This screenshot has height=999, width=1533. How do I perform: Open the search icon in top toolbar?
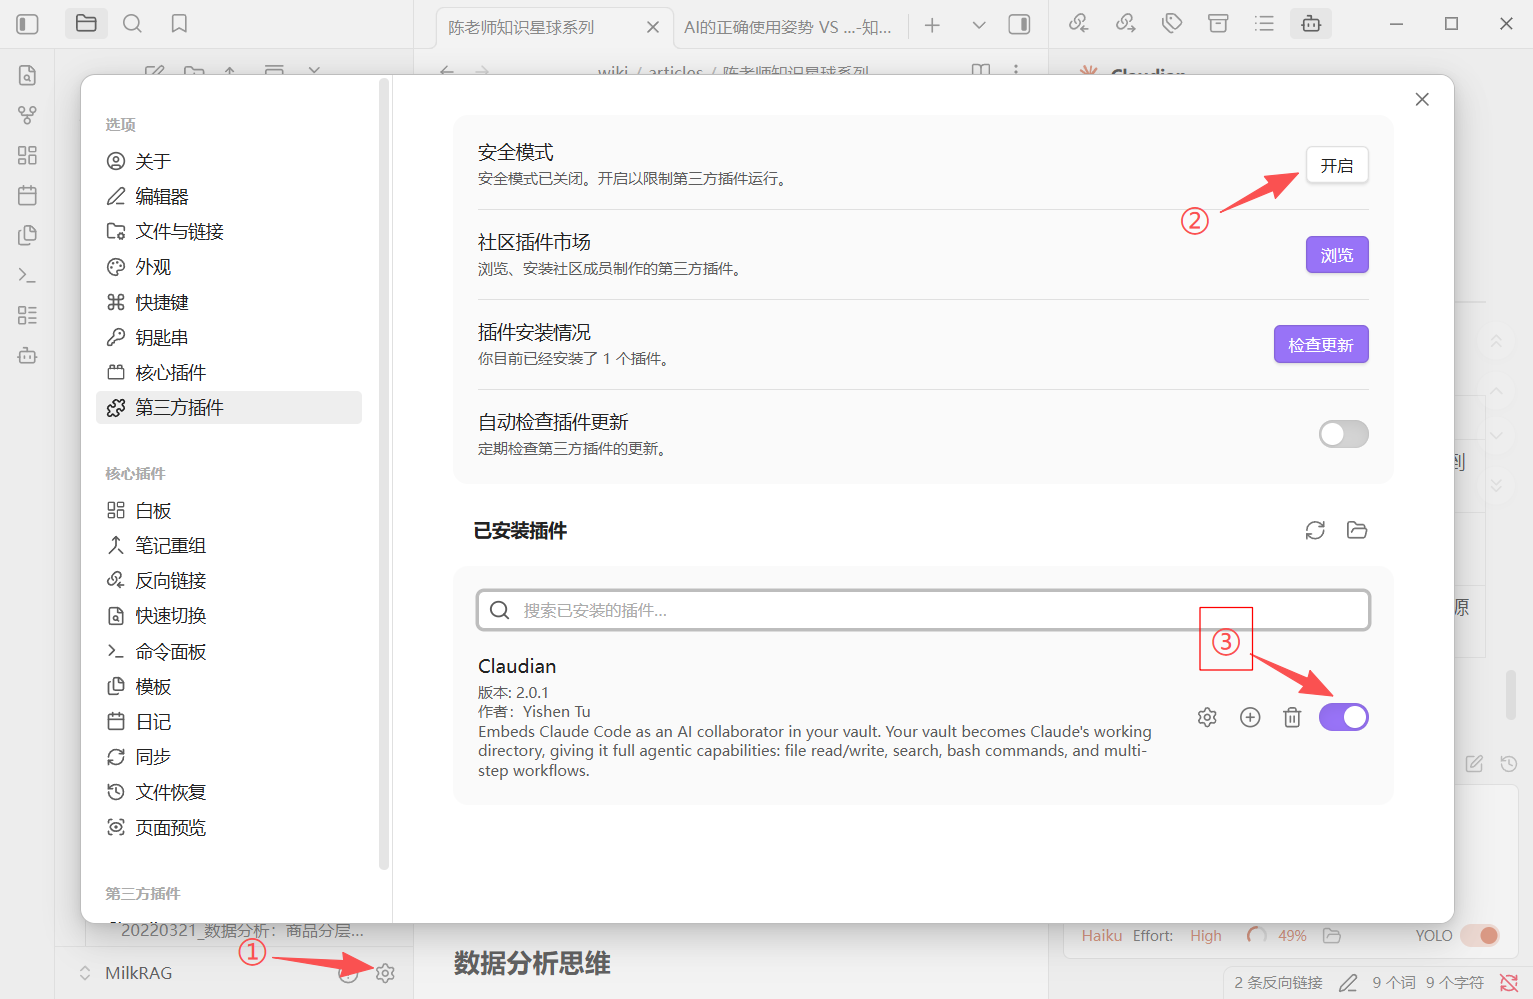click(132, 24)
